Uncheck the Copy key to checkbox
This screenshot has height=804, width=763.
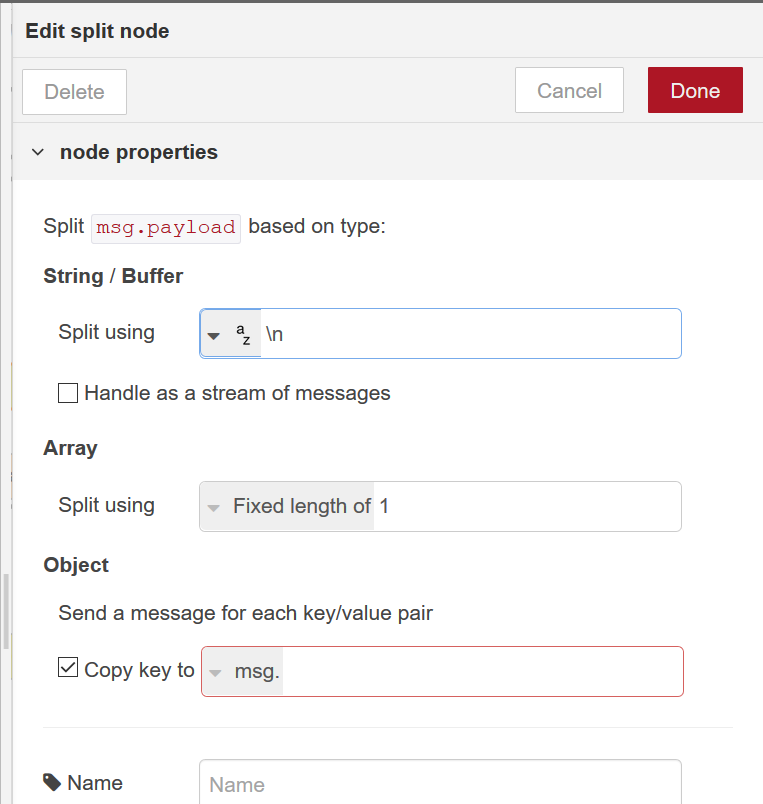(x=68, y=668)
